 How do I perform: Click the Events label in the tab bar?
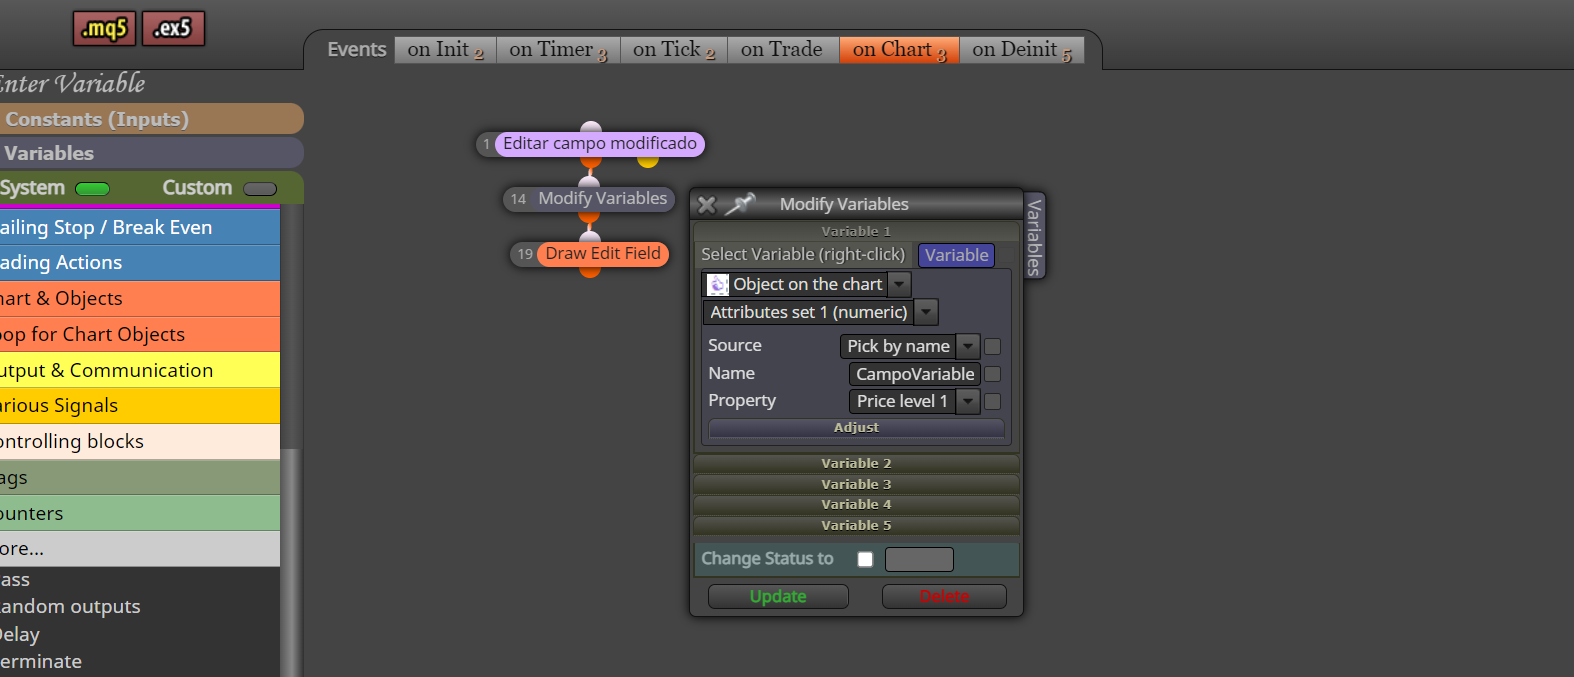pos(357,50)
